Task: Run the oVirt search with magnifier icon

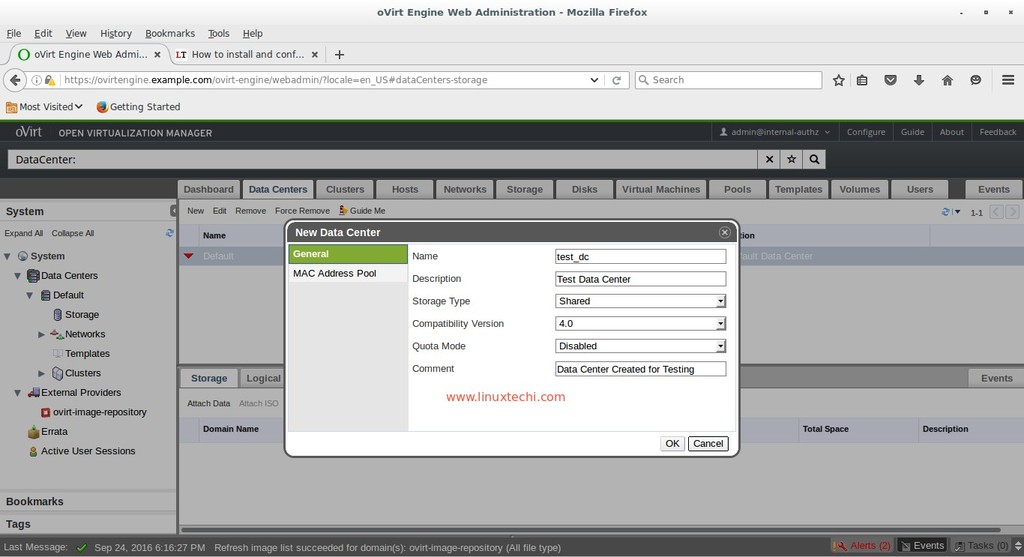Action: (x=814, y=159)
